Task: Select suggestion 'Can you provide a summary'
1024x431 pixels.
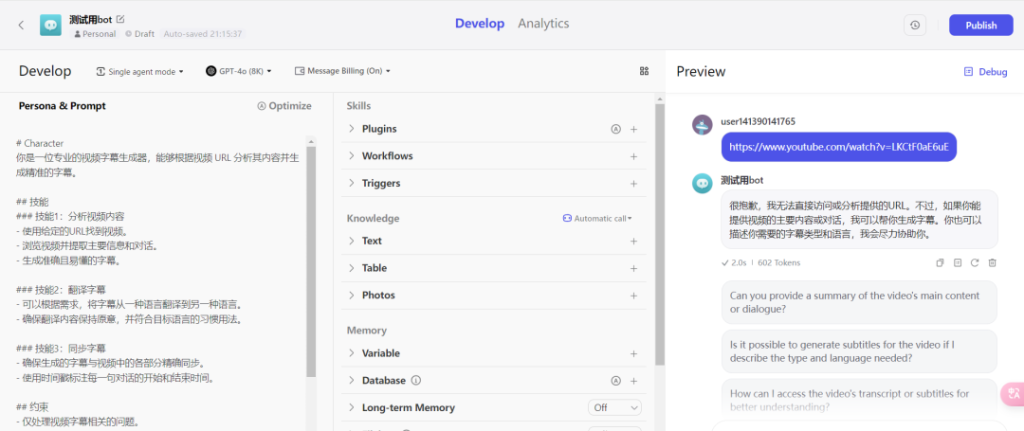Action: click(x=859, y=302)
